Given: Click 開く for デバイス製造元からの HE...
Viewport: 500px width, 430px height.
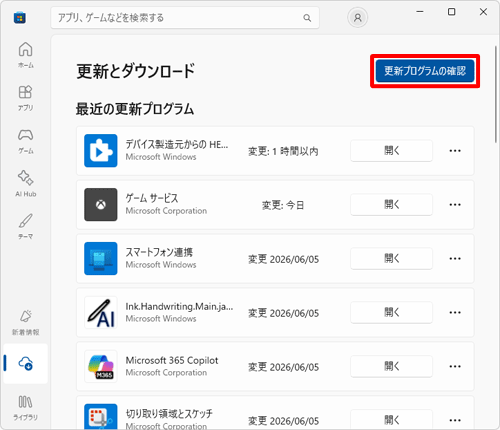Looking at the screenshot, I should tap(391, 151).
